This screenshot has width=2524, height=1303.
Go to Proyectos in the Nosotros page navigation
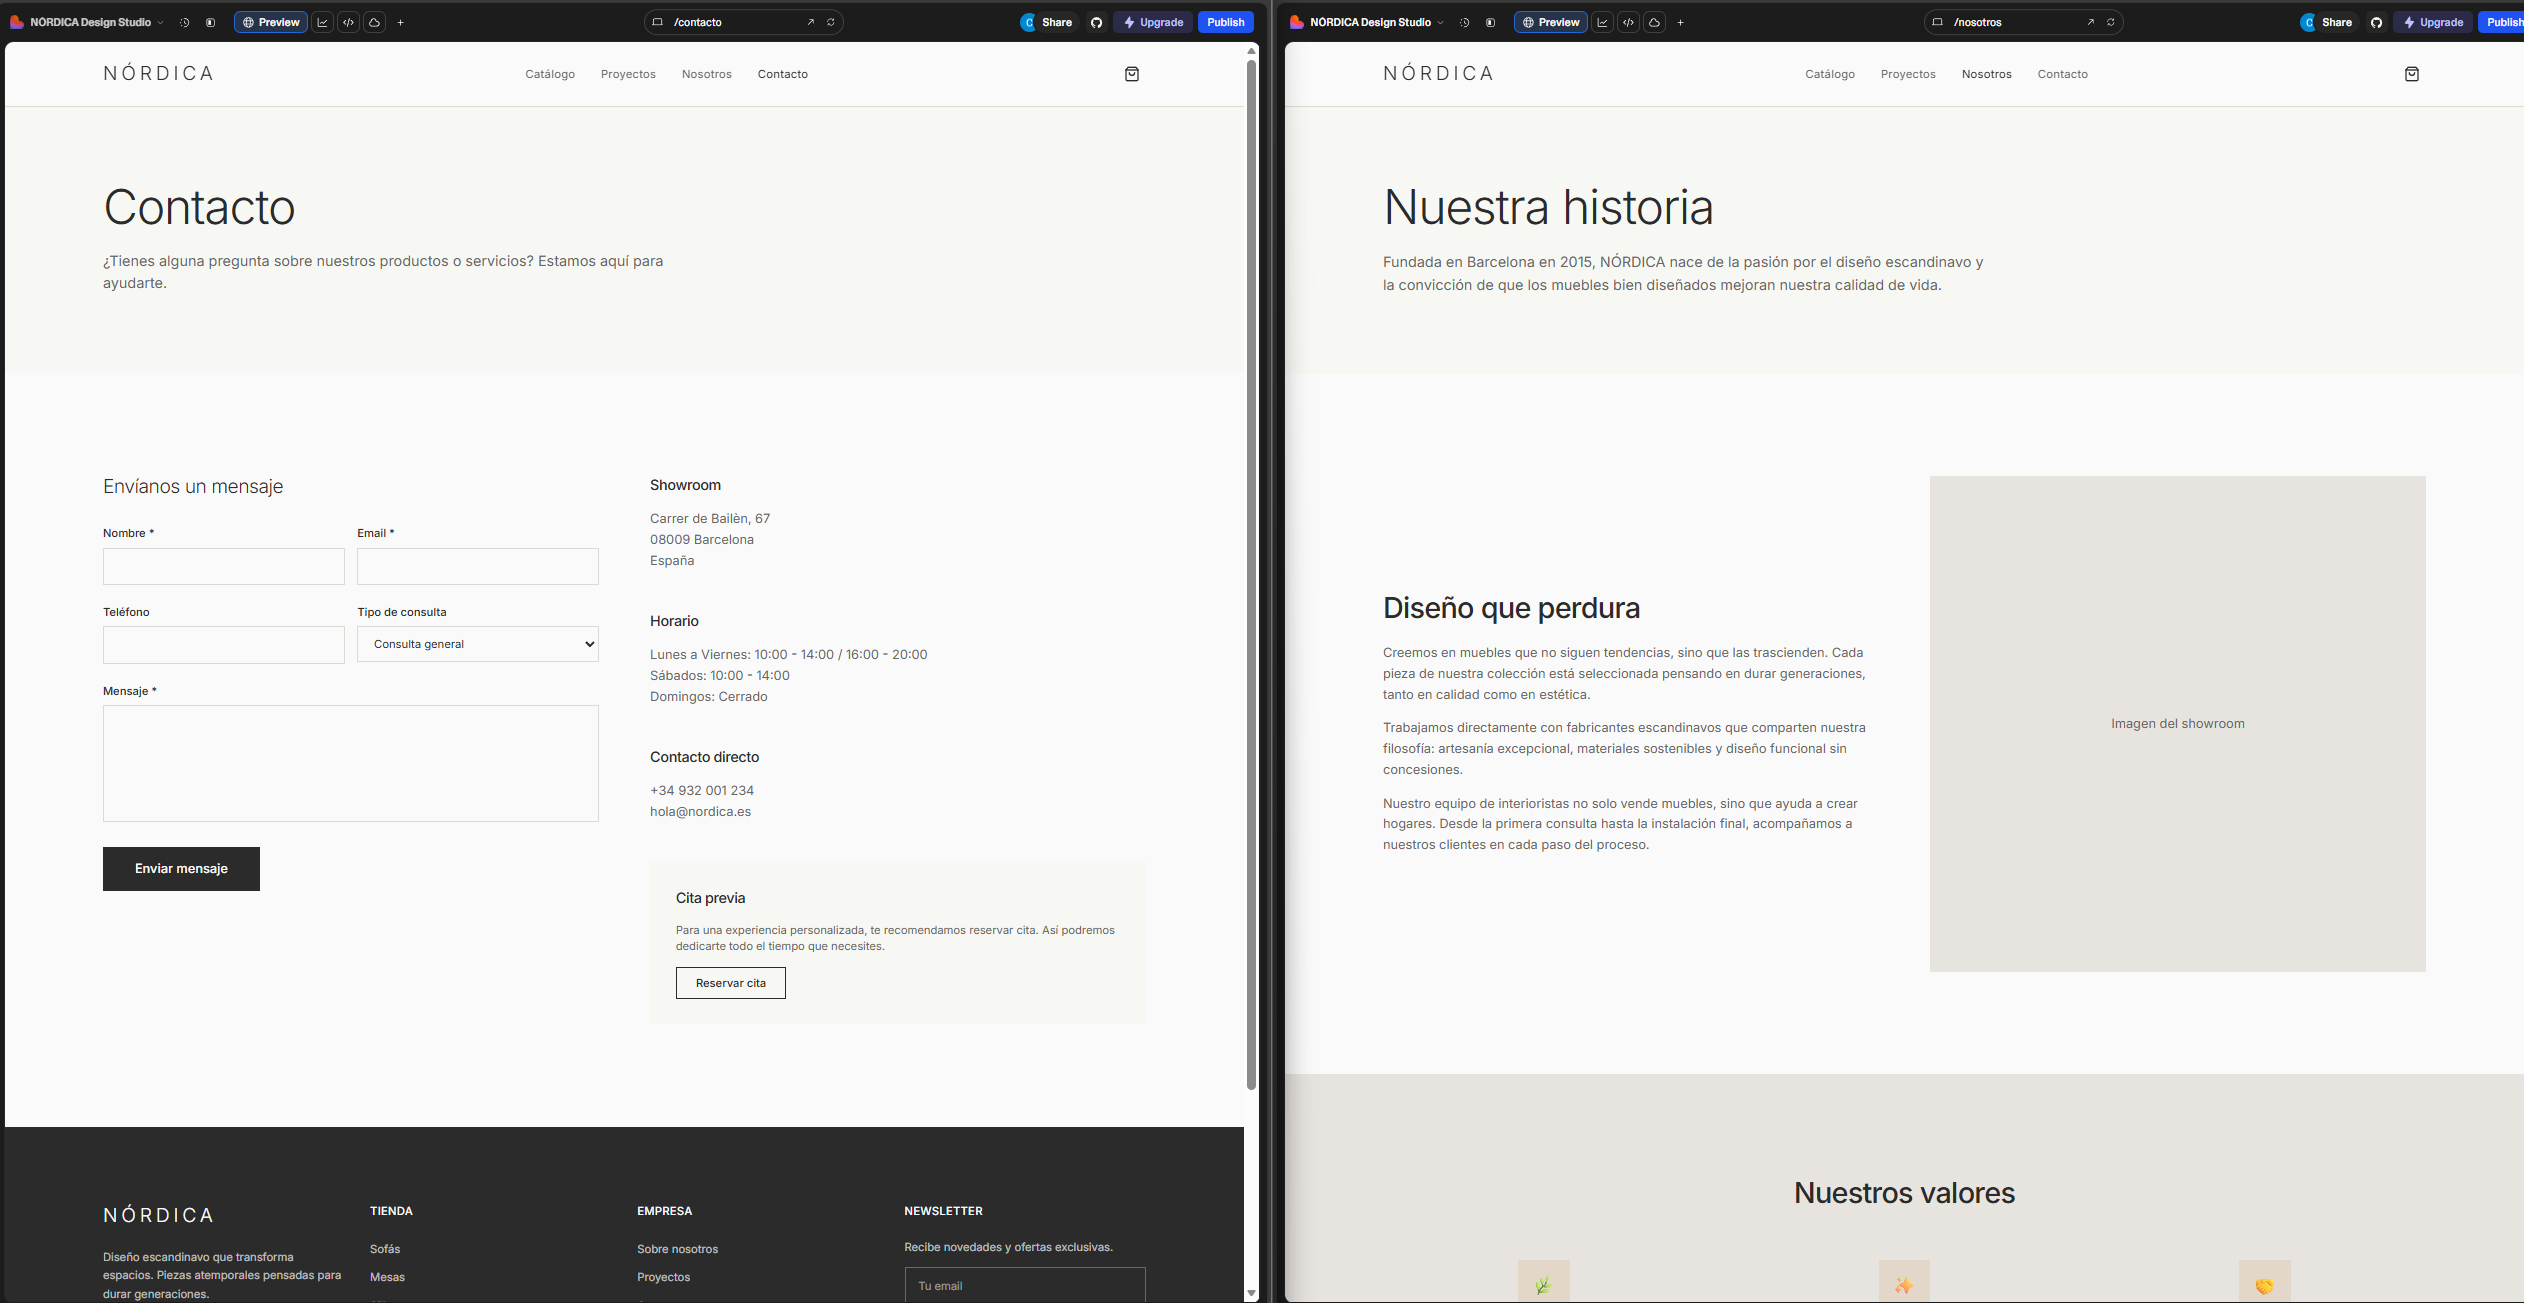click(x=1907, y=74)
